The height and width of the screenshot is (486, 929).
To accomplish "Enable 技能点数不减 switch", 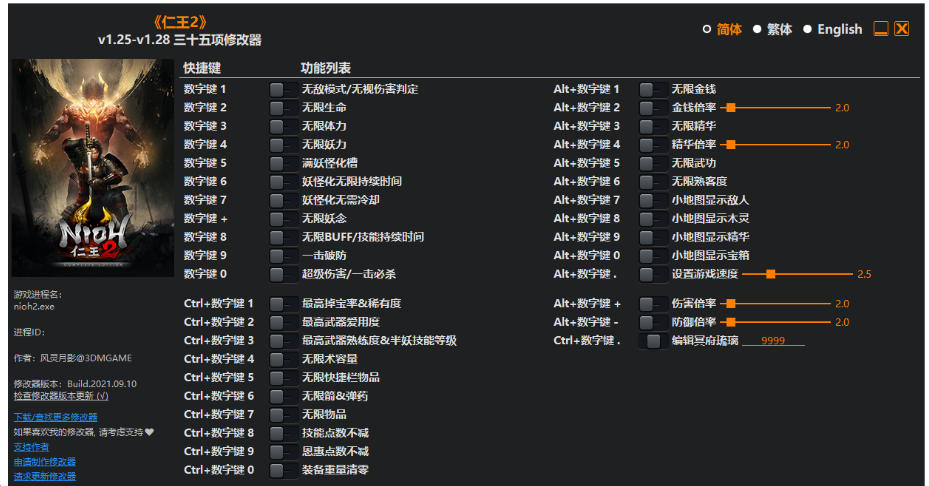I will coord(283,433).
